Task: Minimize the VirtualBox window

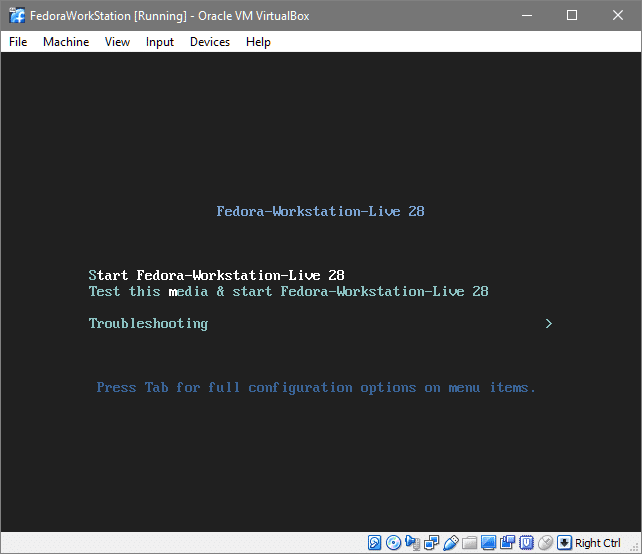Action: (x=527, y=16)
